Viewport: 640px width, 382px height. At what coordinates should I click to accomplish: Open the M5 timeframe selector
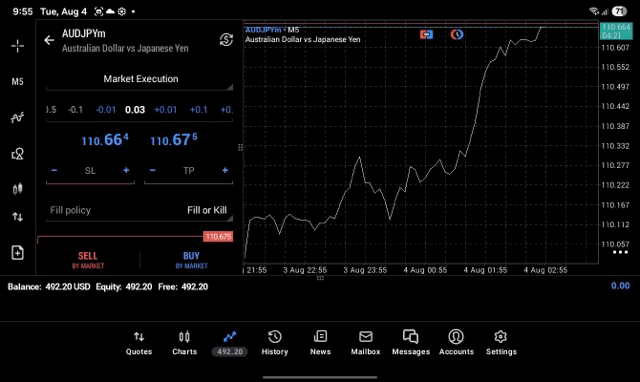[x=17, y=82]
